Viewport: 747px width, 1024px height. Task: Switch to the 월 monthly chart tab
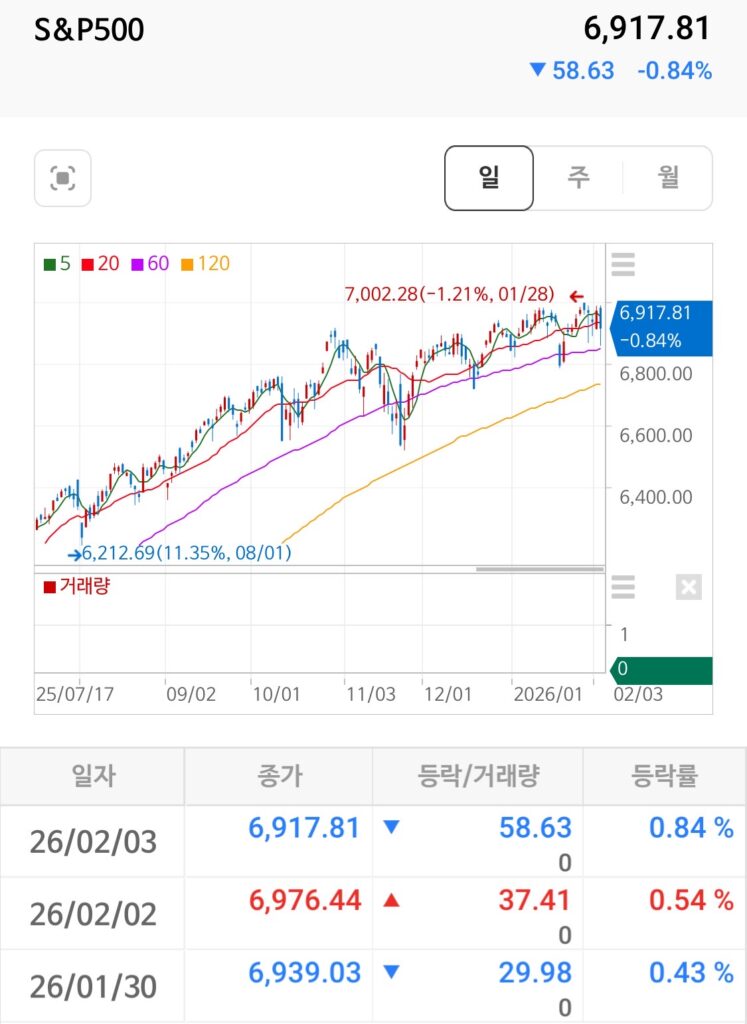[668, 178]
